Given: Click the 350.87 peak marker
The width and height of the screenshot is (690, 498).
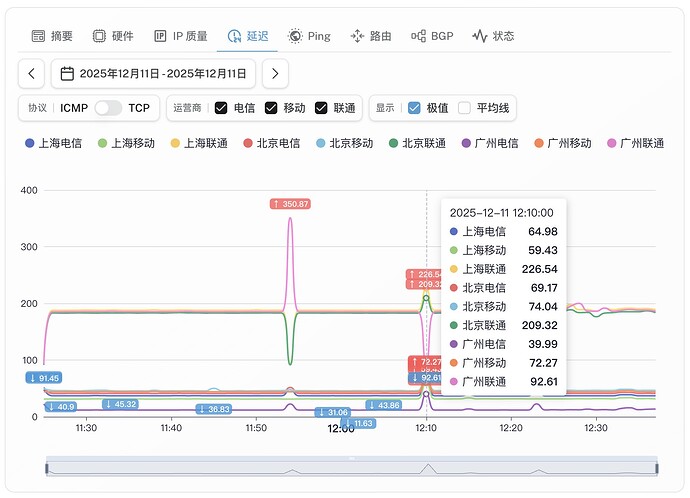Looking at the screenshot, I should coord(290,204).
